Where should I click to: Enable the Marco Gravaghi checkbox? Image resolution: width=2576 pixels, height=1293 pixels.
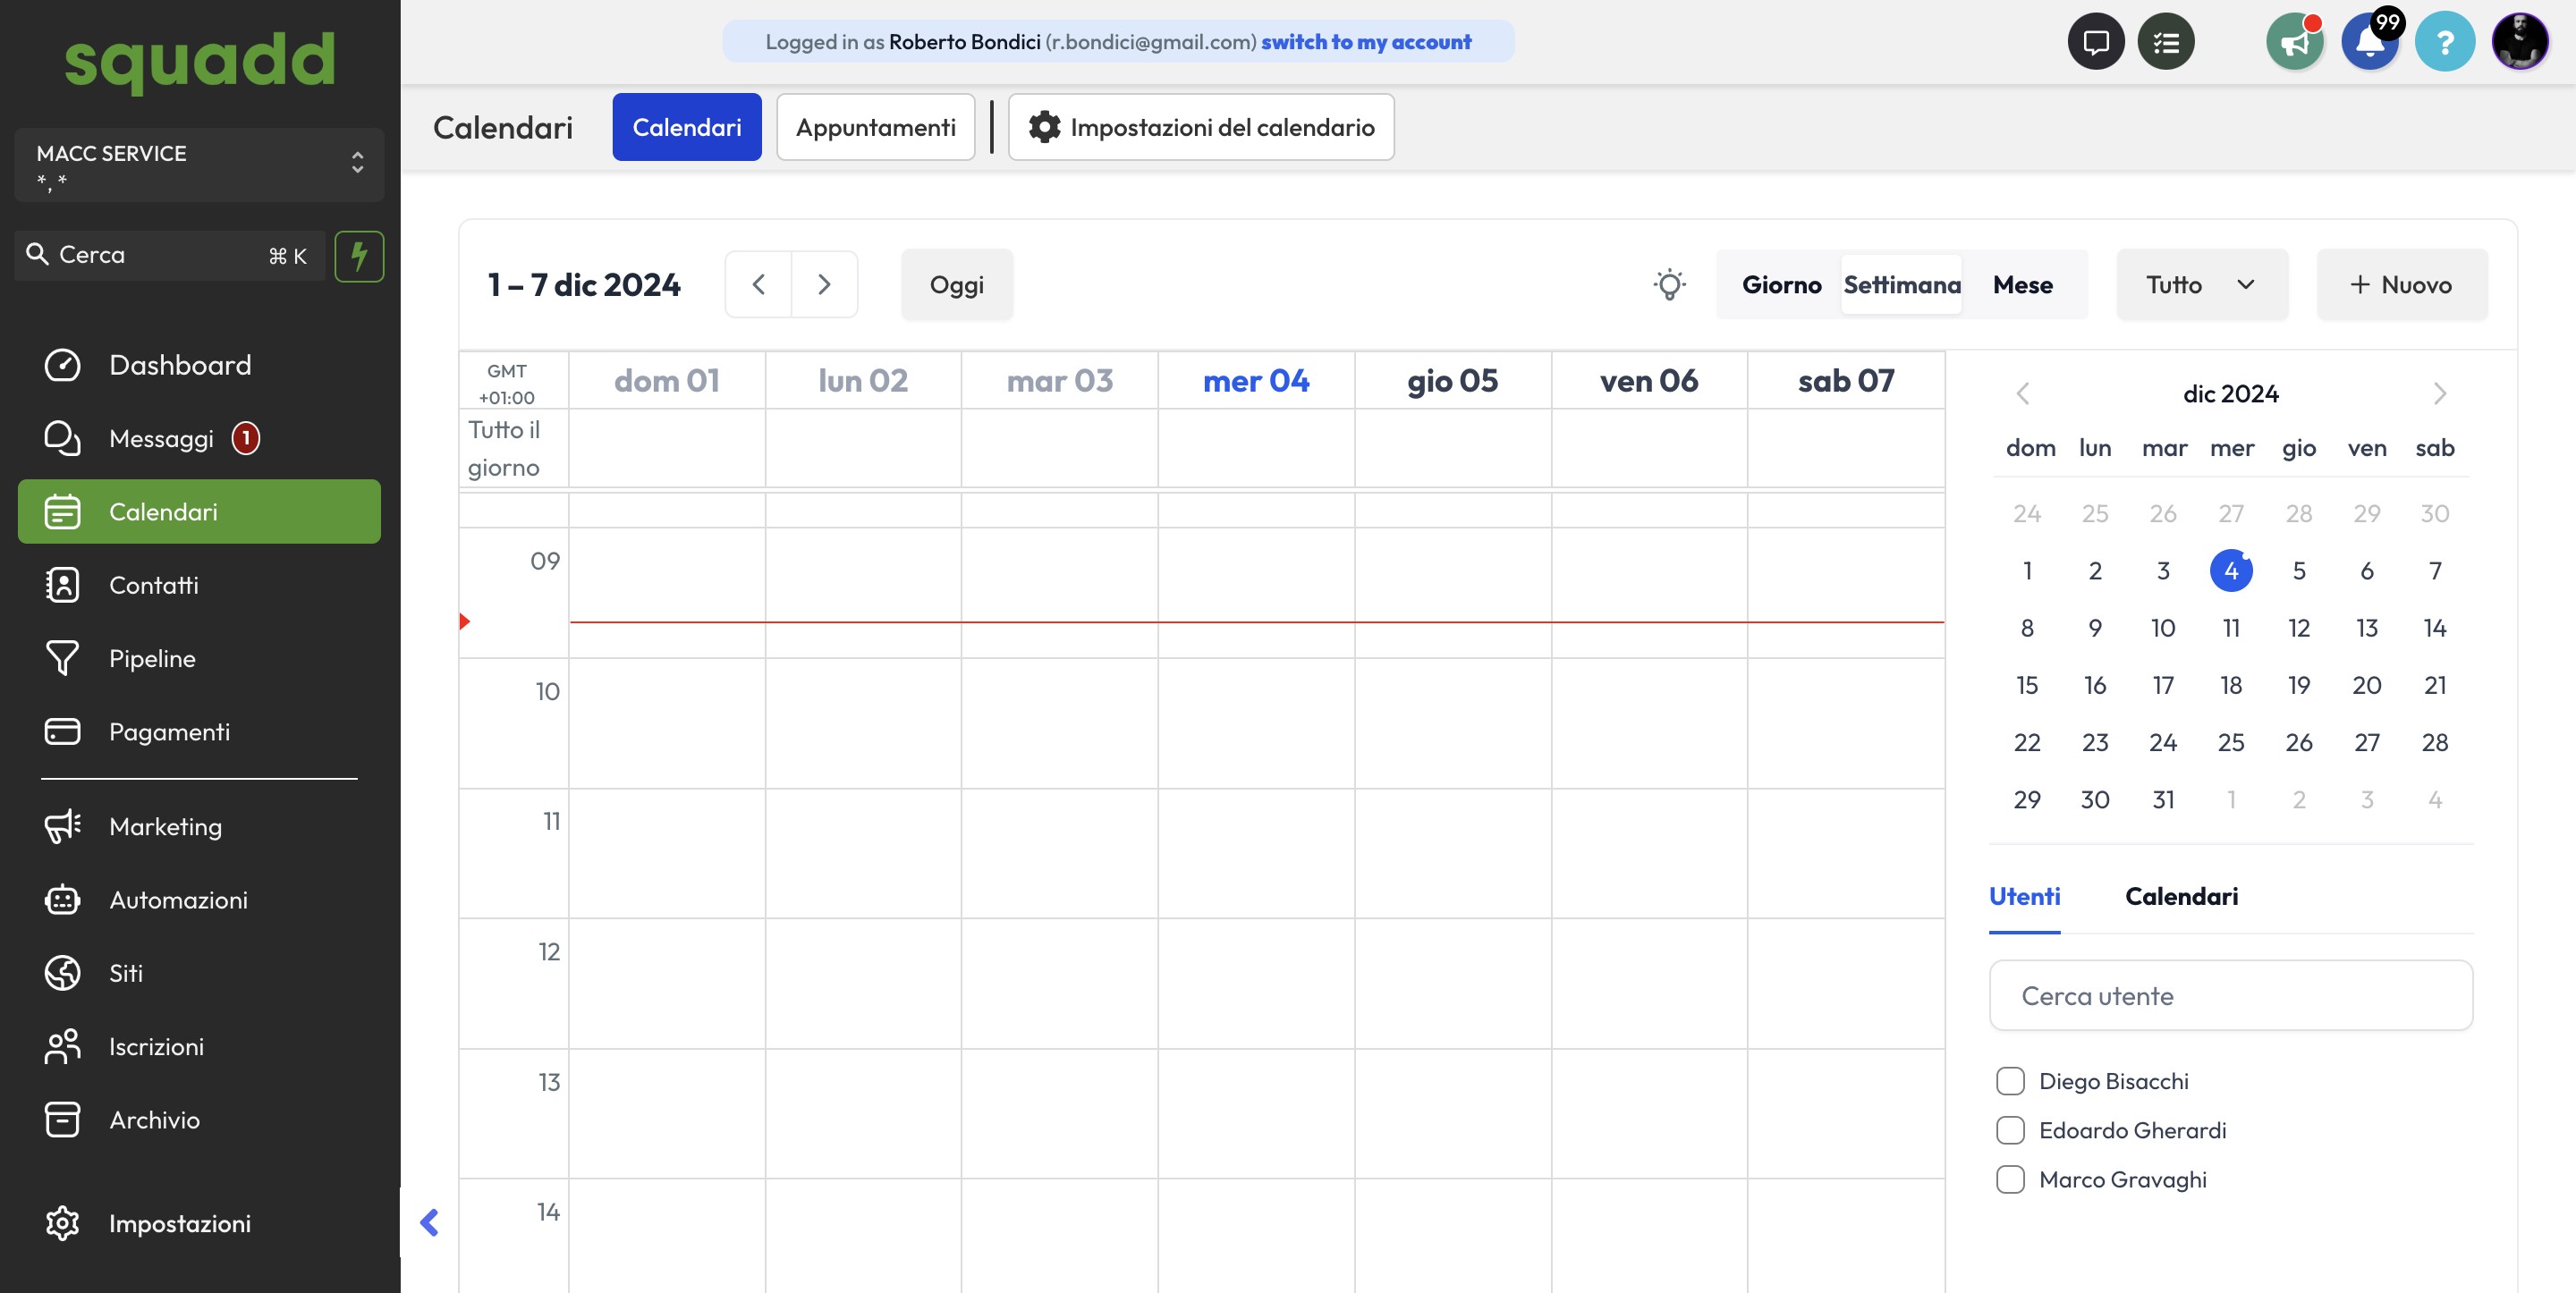[x=2010, y=1179]
